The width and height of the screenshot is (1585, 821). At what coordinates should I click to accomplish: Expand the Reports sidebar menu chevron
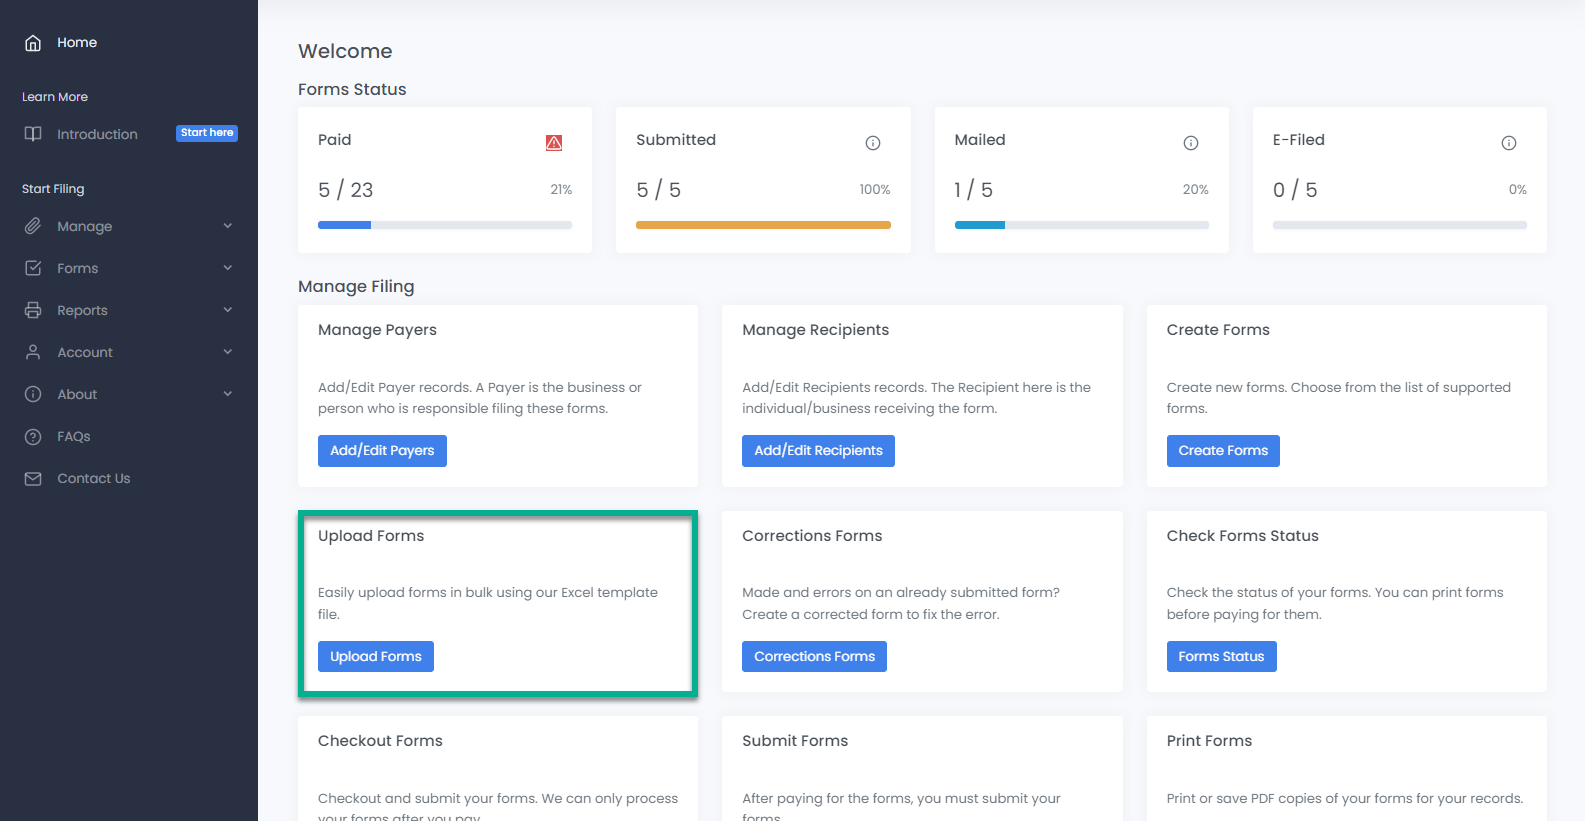228,310
